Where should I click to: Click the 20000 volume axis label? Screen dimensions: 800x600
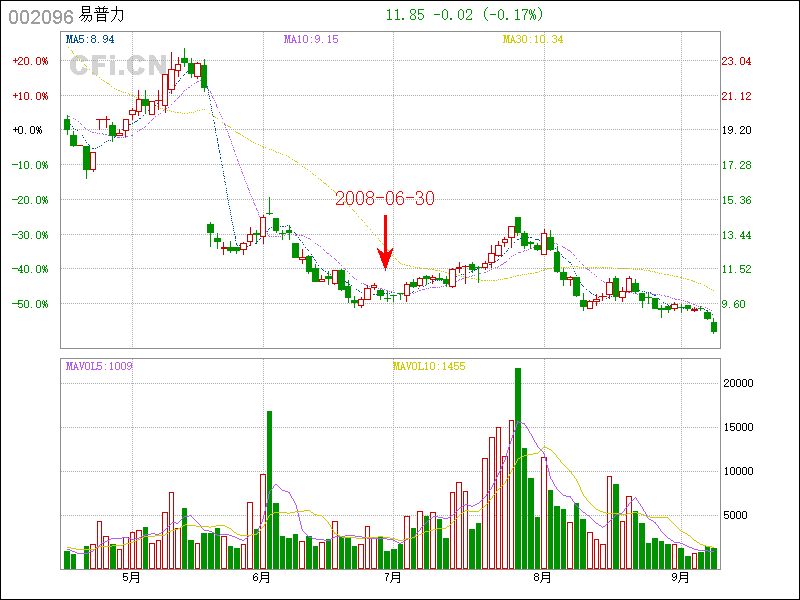(738, 383)
